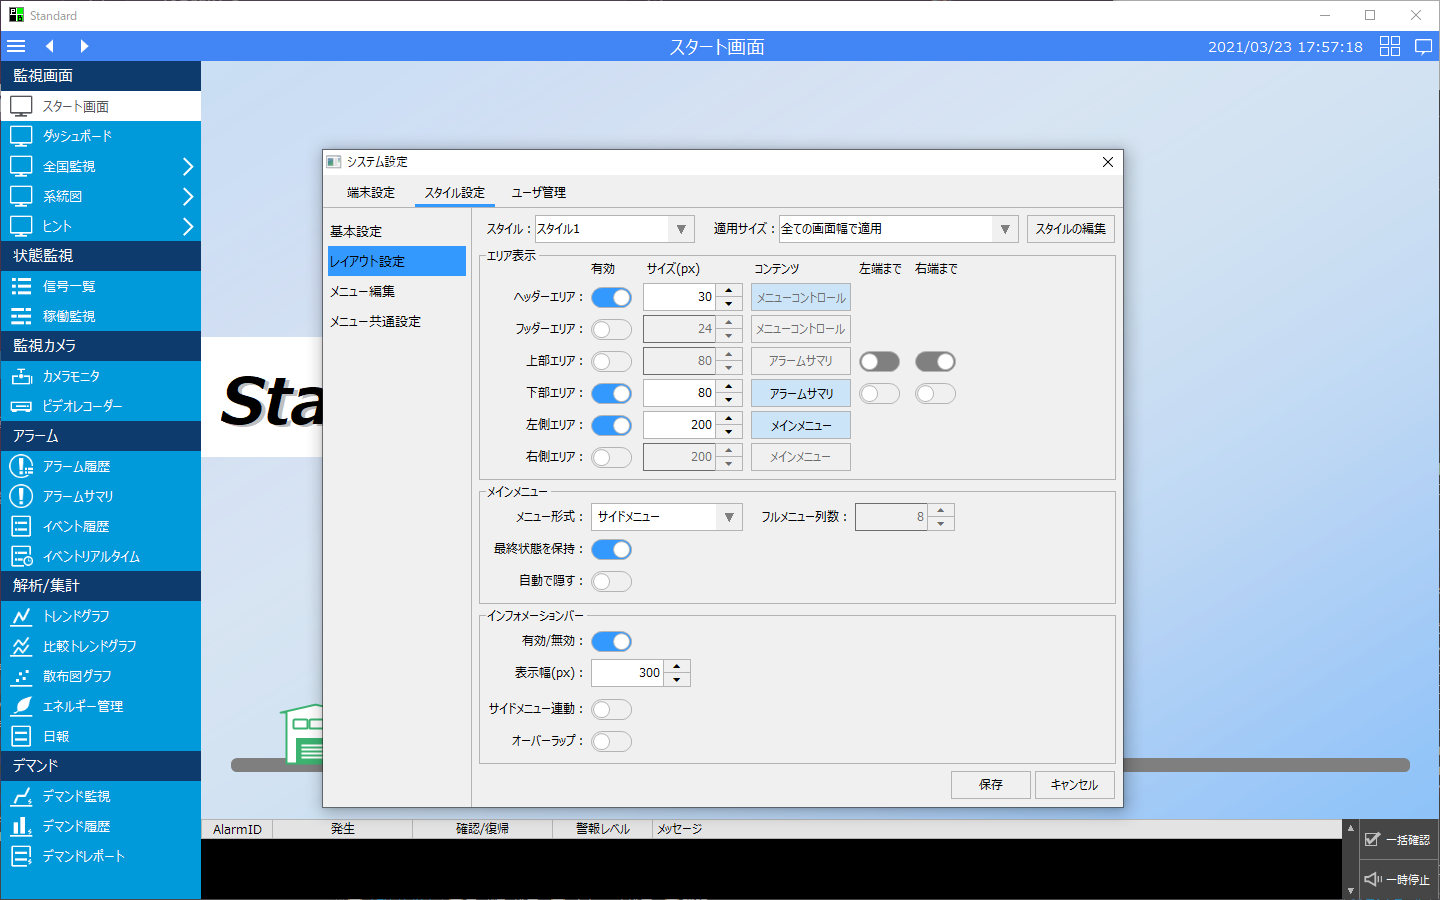Image resolution: width=1440 pixels, height=900 pixels.
Task: Toggle オーバーラップ switch
Action: coord(611,741)
